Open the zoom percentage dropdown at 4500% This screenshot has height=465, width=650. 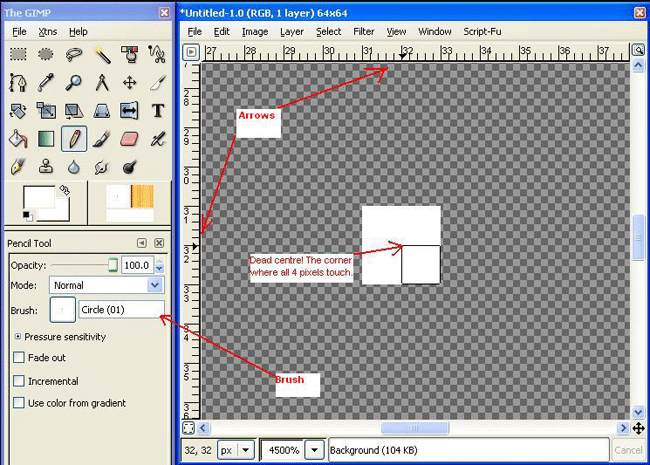pos(315,450)
